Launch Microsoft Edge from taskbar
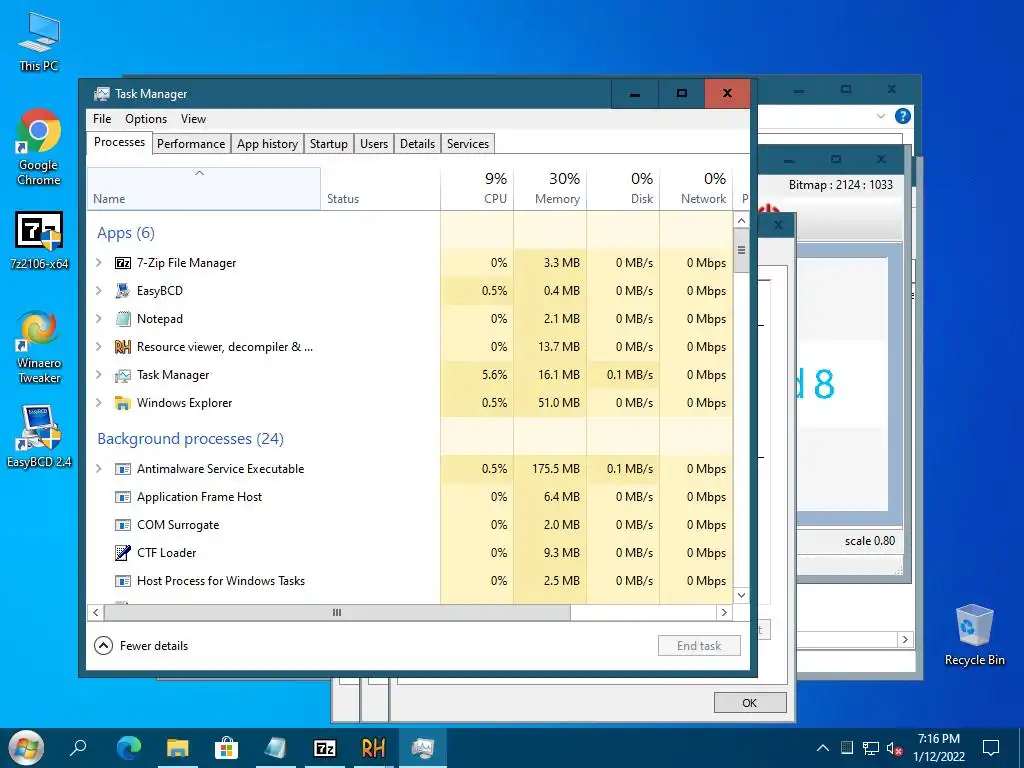Image resolution: width=1024 pixels, height=768 pixels. [x=129, y=748]
